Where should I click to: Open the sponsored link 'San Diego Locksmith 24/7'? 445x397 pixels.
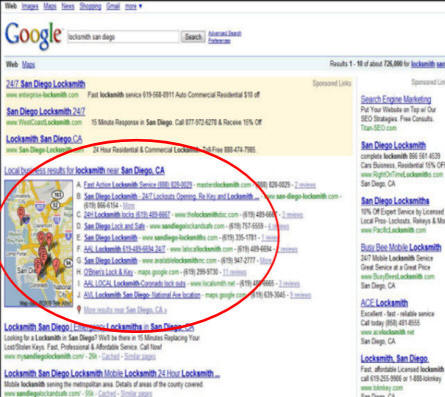coord(46,111)
